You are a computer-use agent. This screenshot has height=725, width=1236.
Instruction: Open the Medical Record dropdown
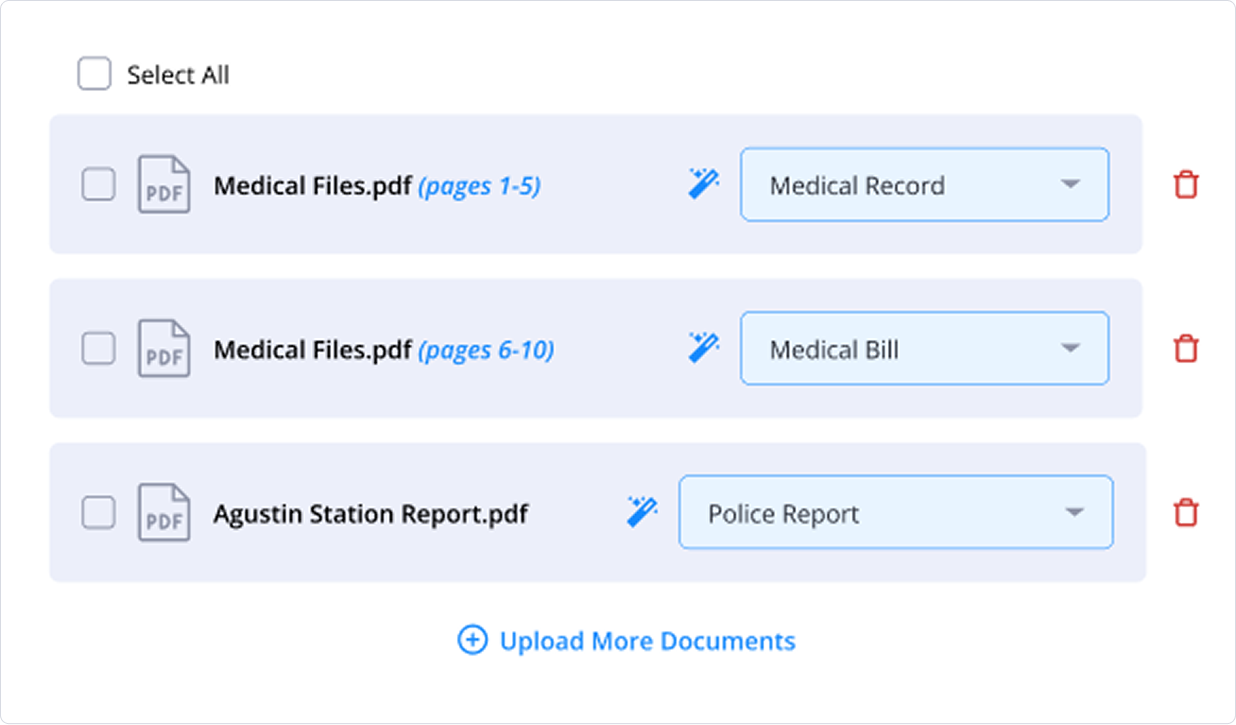click(924, 185)
